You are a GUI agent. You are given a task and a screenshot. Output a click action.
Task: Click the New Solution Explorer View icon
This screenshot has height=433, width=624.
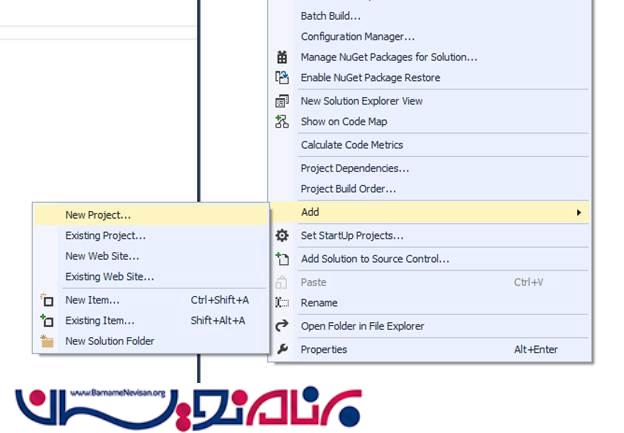pos(282,101)
